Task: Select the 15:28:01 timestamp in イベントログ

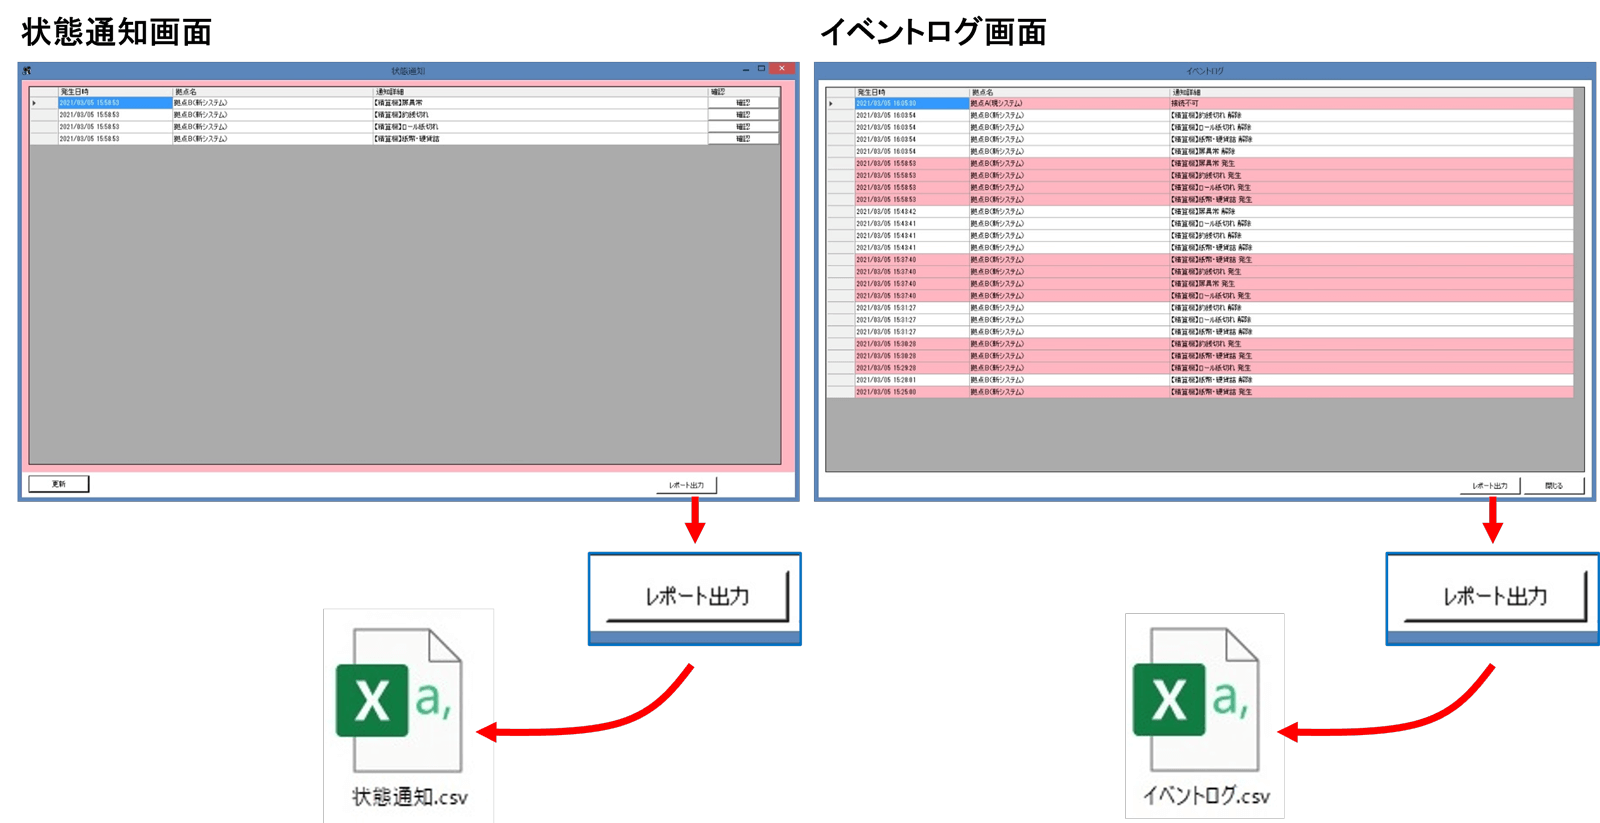Action: pyautogui.click(x=911, y=380)
